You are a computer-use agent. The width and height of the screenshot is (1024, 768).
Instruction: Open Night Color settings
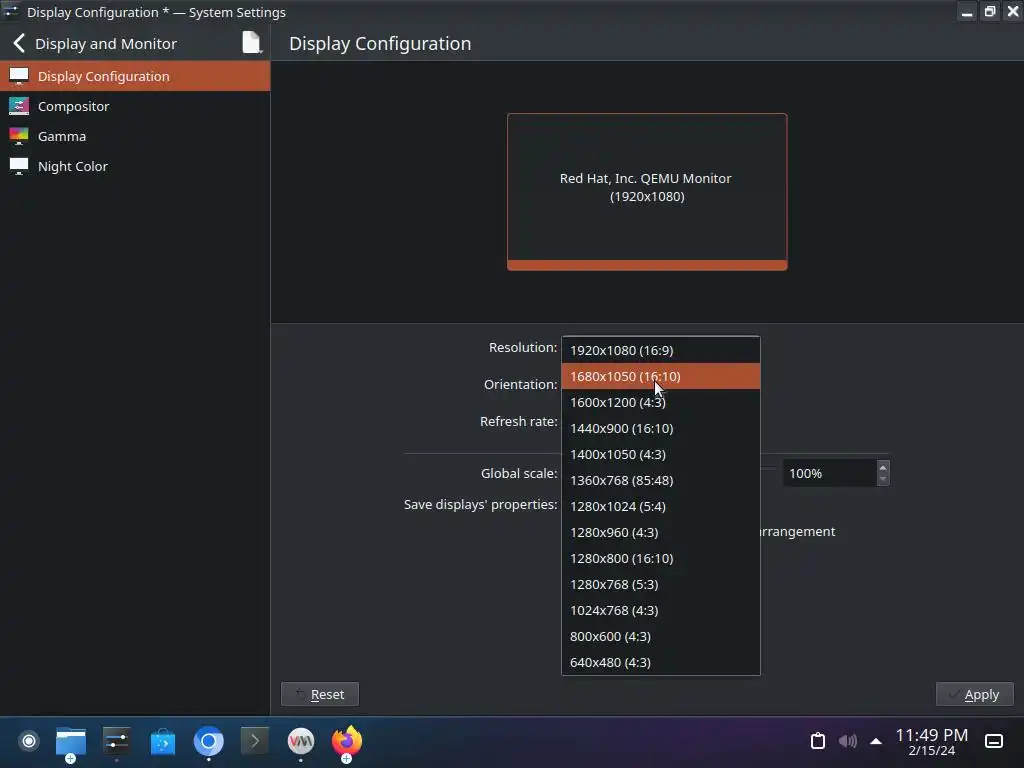[135, 166]
